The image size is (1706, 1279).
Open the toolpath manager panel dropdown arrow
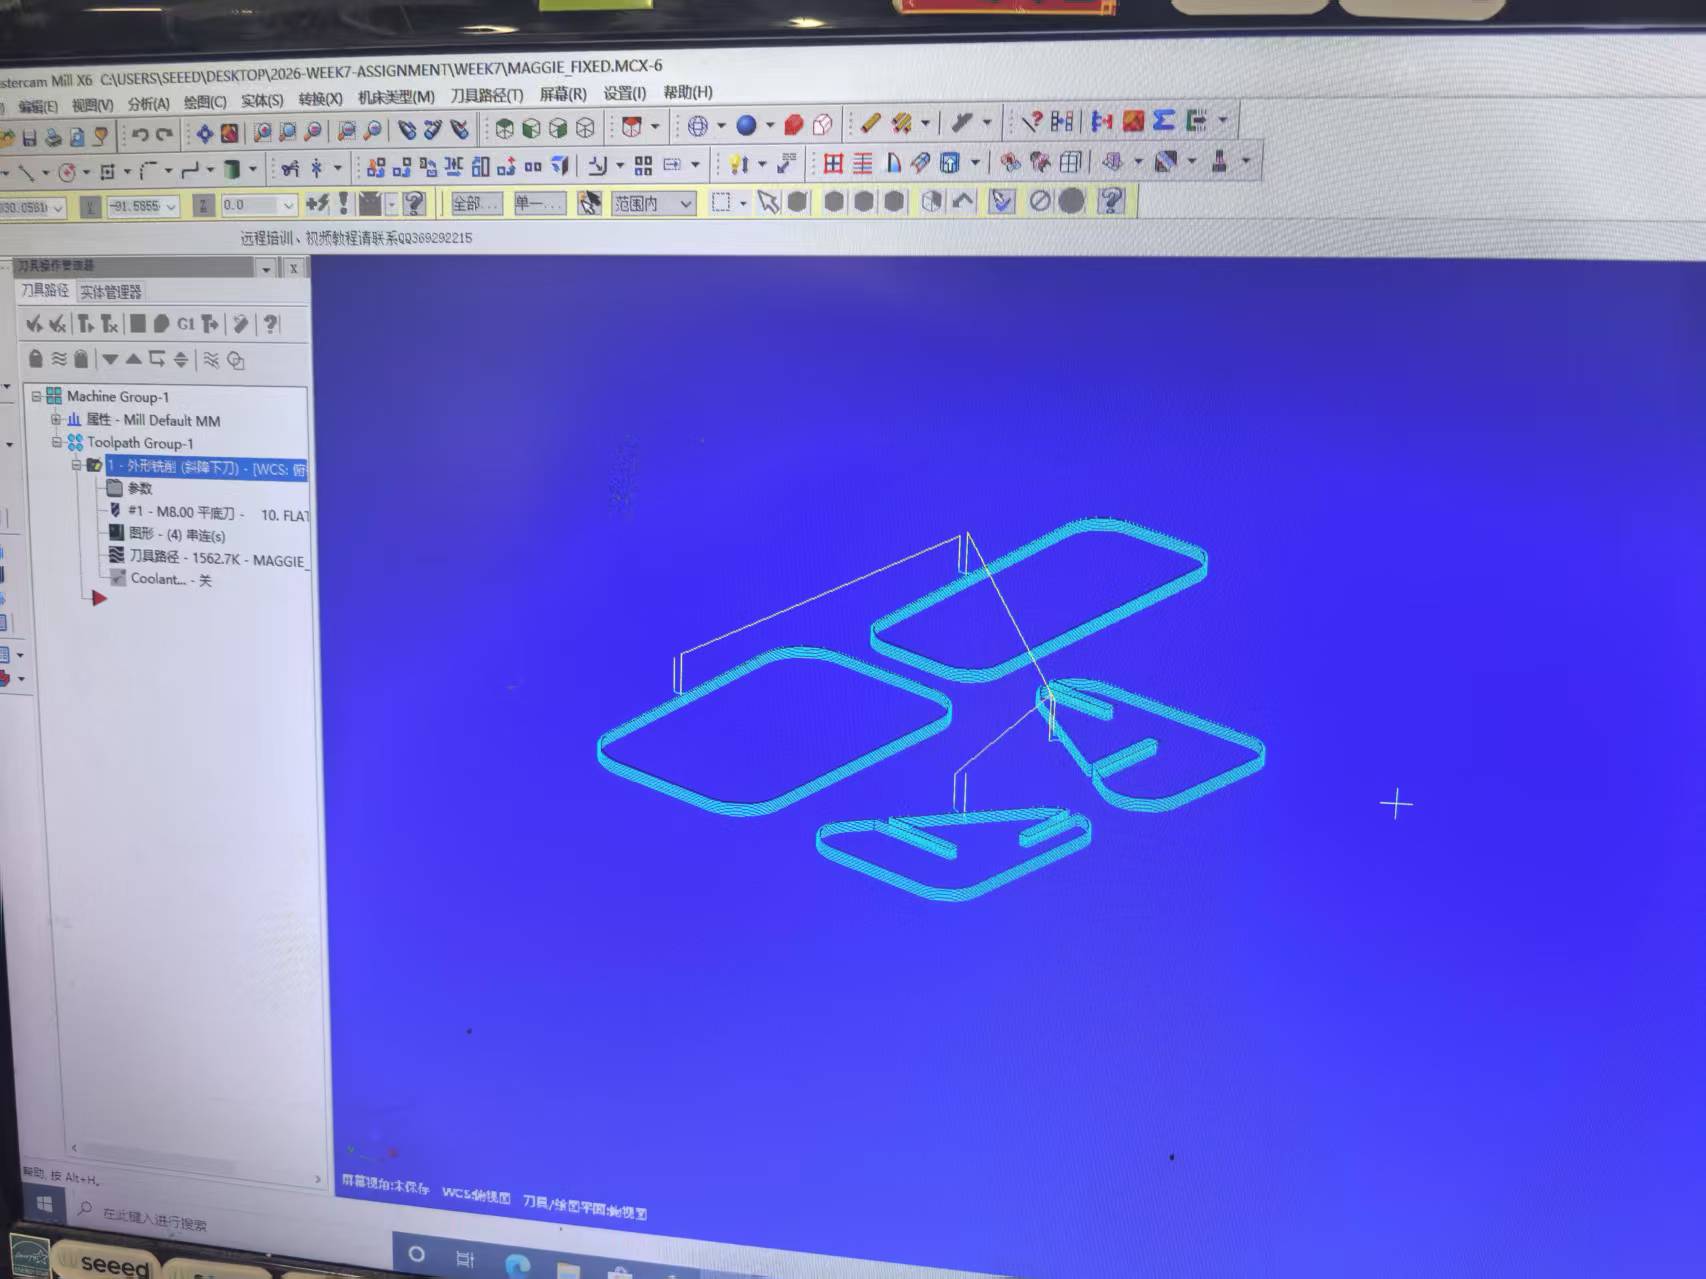coord(266,268)
